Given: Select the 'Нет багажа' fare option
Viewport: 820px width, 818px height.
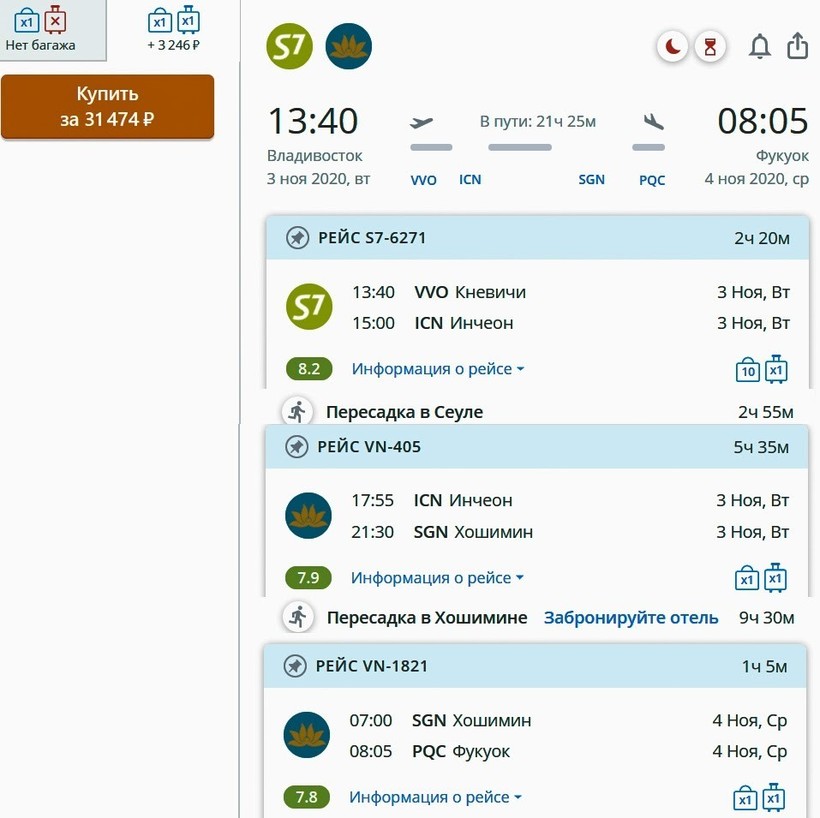Looking at the screenshot, I should [x=40, y=30].
